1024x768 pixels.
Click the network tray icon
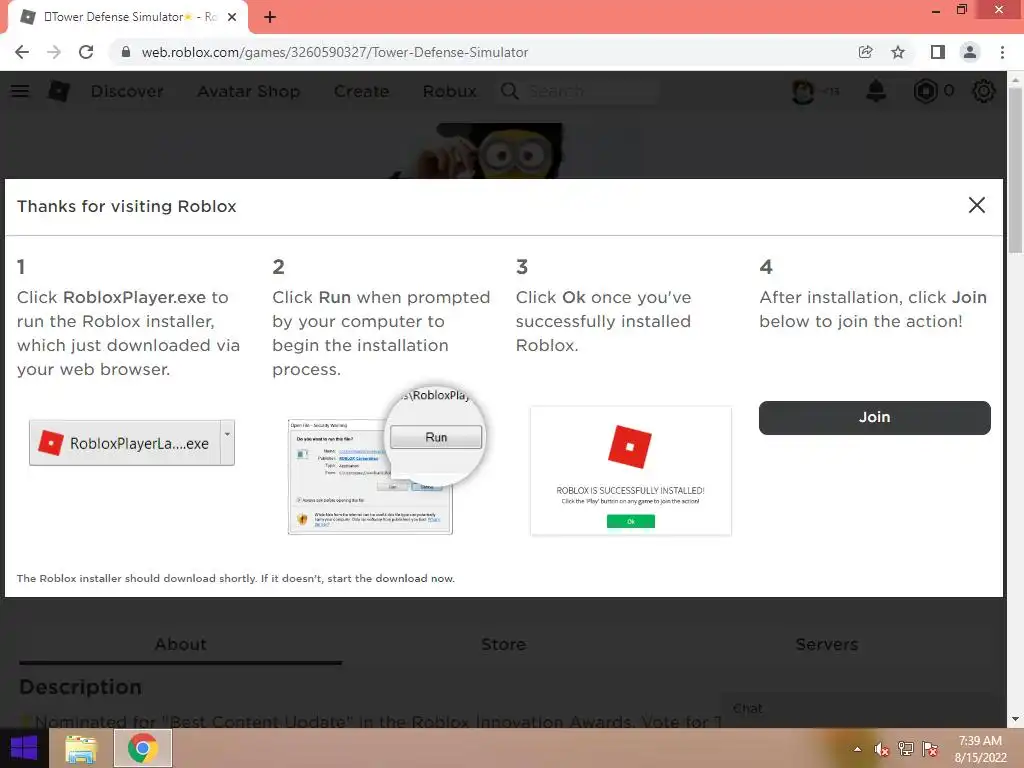[906, 749]
